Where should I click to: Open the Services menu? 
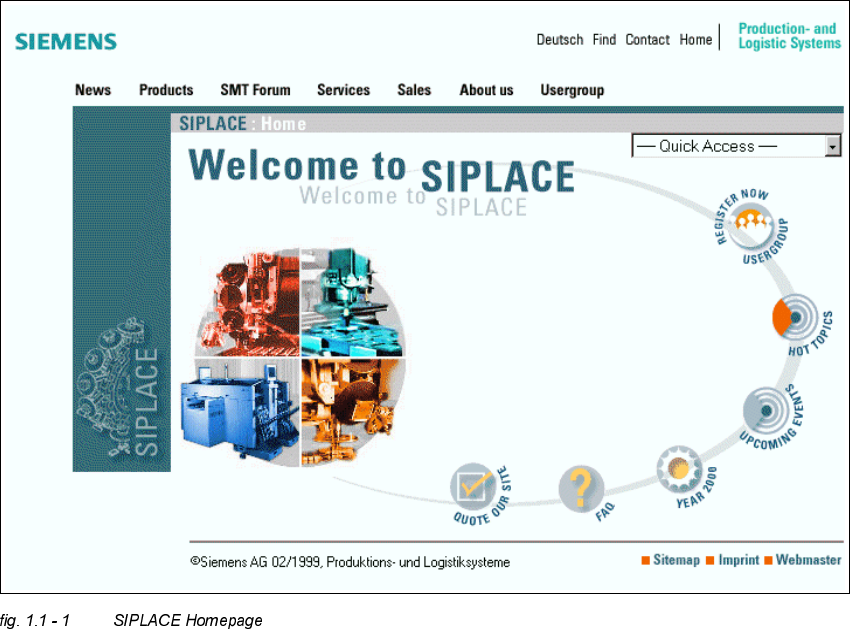pos(344,90)
